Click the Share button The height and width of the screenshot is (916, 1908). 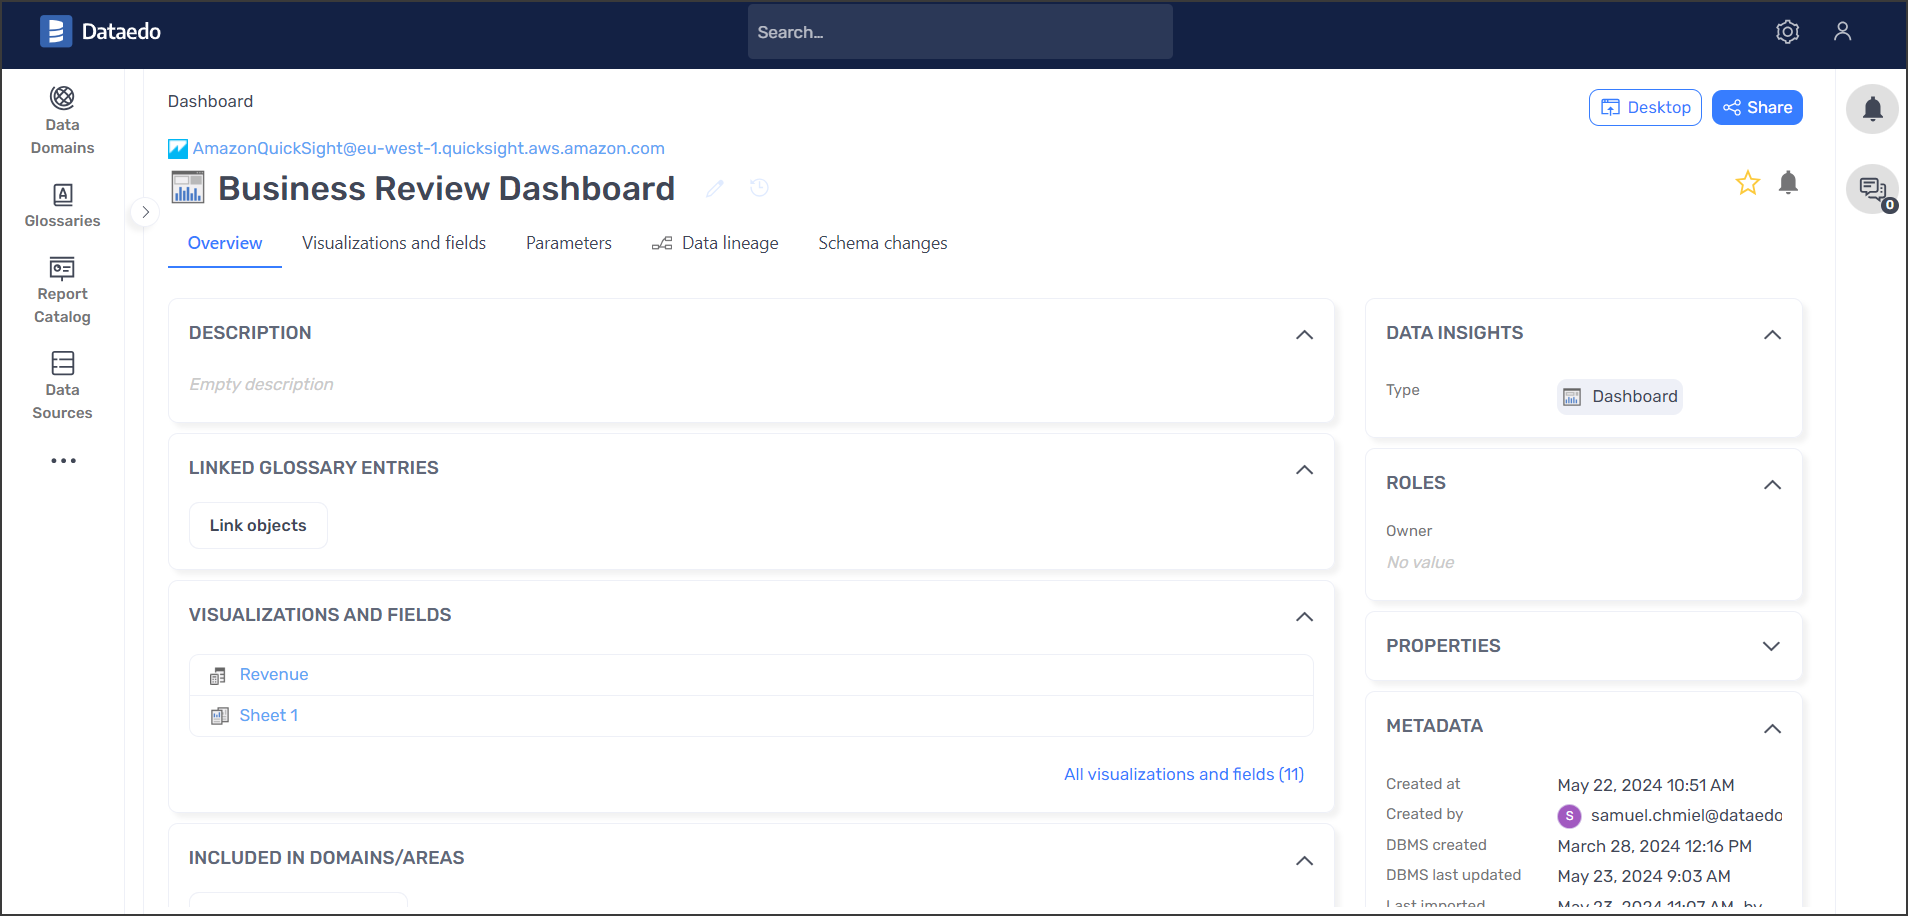pyautogui.click(x=1757, y=108)
